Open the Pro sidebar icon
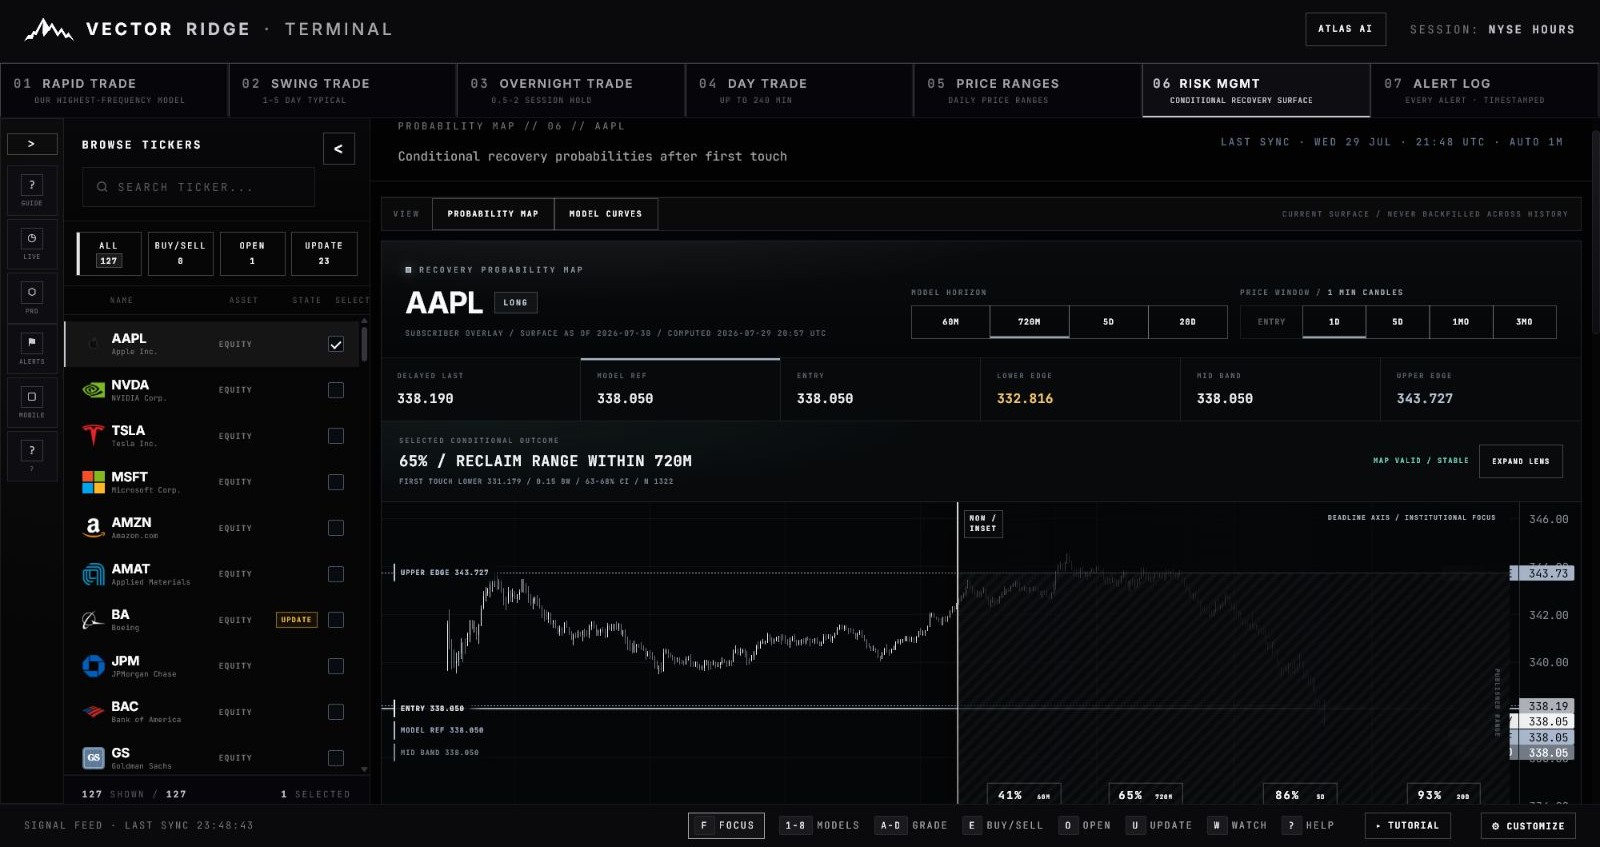The height and width of the screenshot is (847, 1600). [x=32, y=297]
